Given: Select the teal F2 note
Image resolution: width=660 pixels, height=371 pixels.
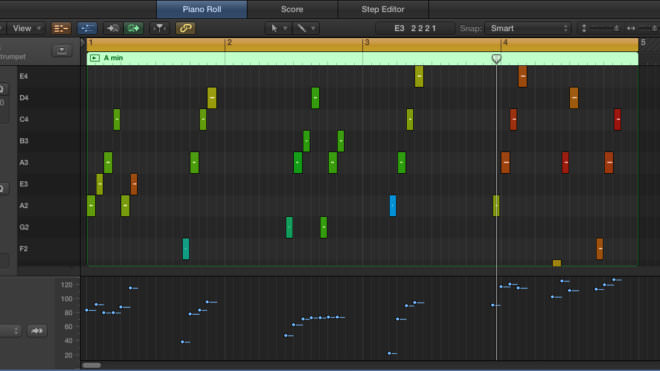Looking at the screenshot, I should (x=186, y=249).
